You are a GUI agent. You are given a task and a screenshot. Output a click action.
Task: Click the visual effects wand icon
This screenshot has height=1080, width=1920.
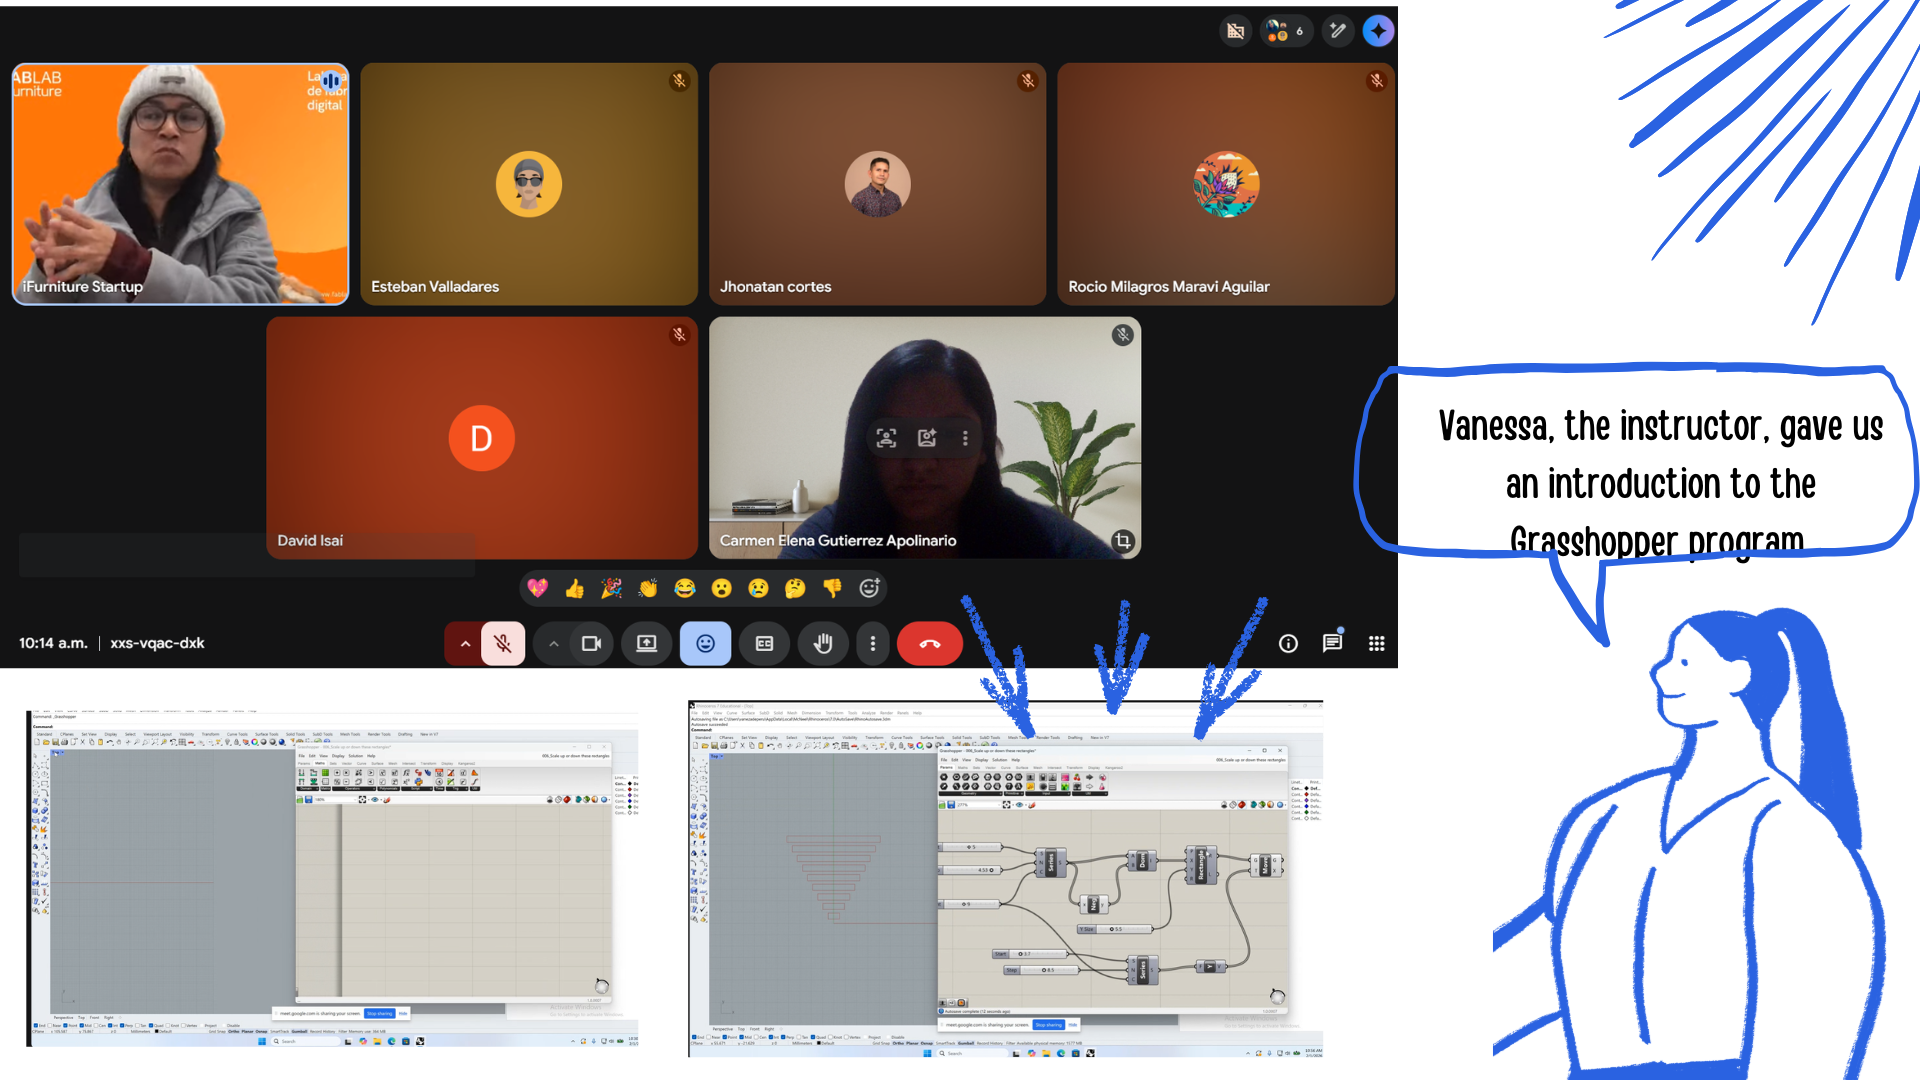point(1337,32)
